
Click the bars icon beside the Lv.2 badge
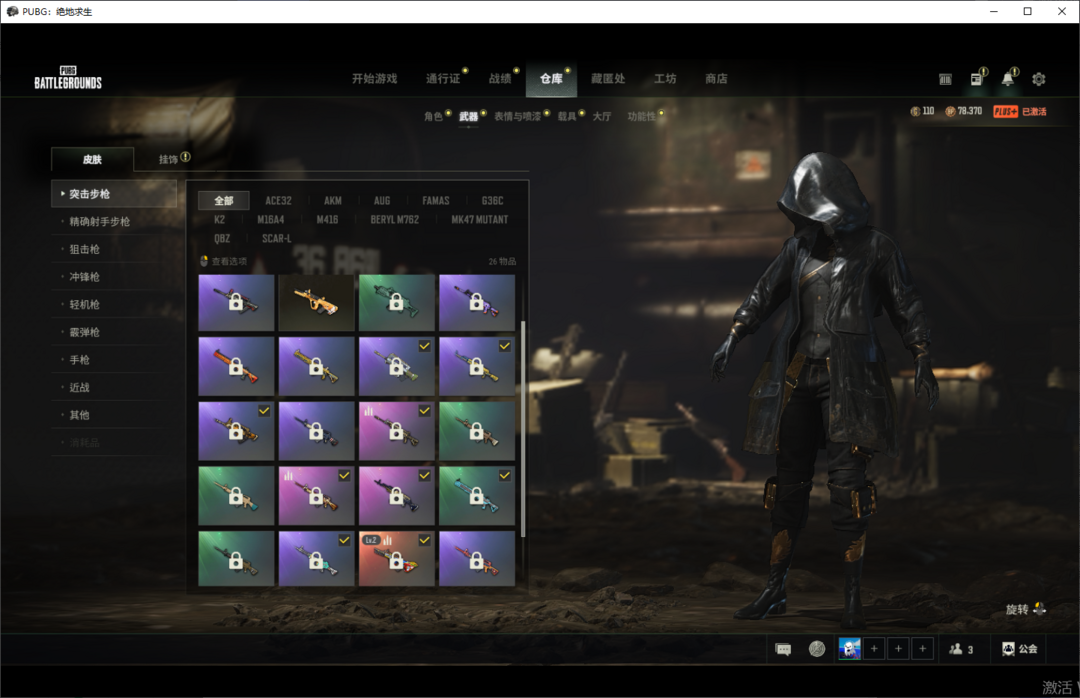[x=387, y=540]
